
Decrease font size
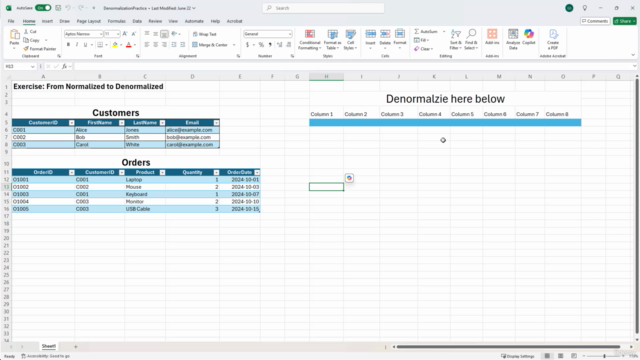(x=134, y=34)
